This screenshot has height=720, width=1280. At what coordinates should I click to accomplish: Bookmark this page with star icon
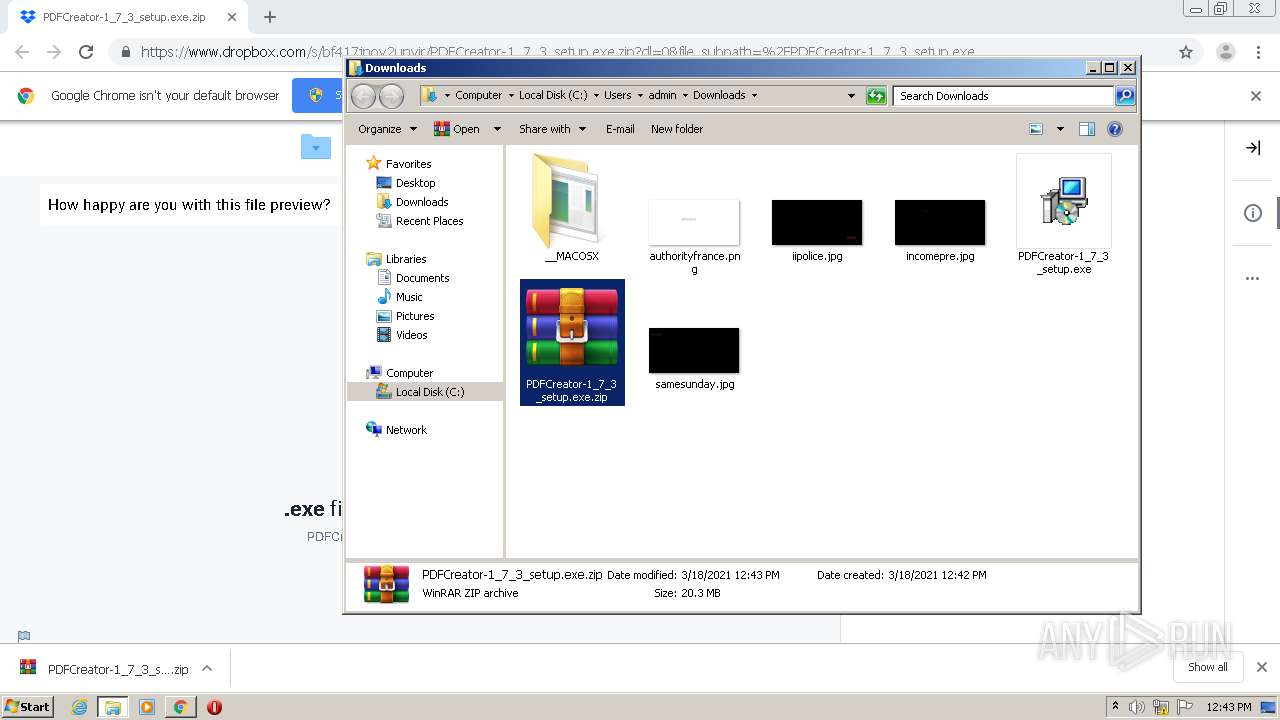coord(1186,52)
